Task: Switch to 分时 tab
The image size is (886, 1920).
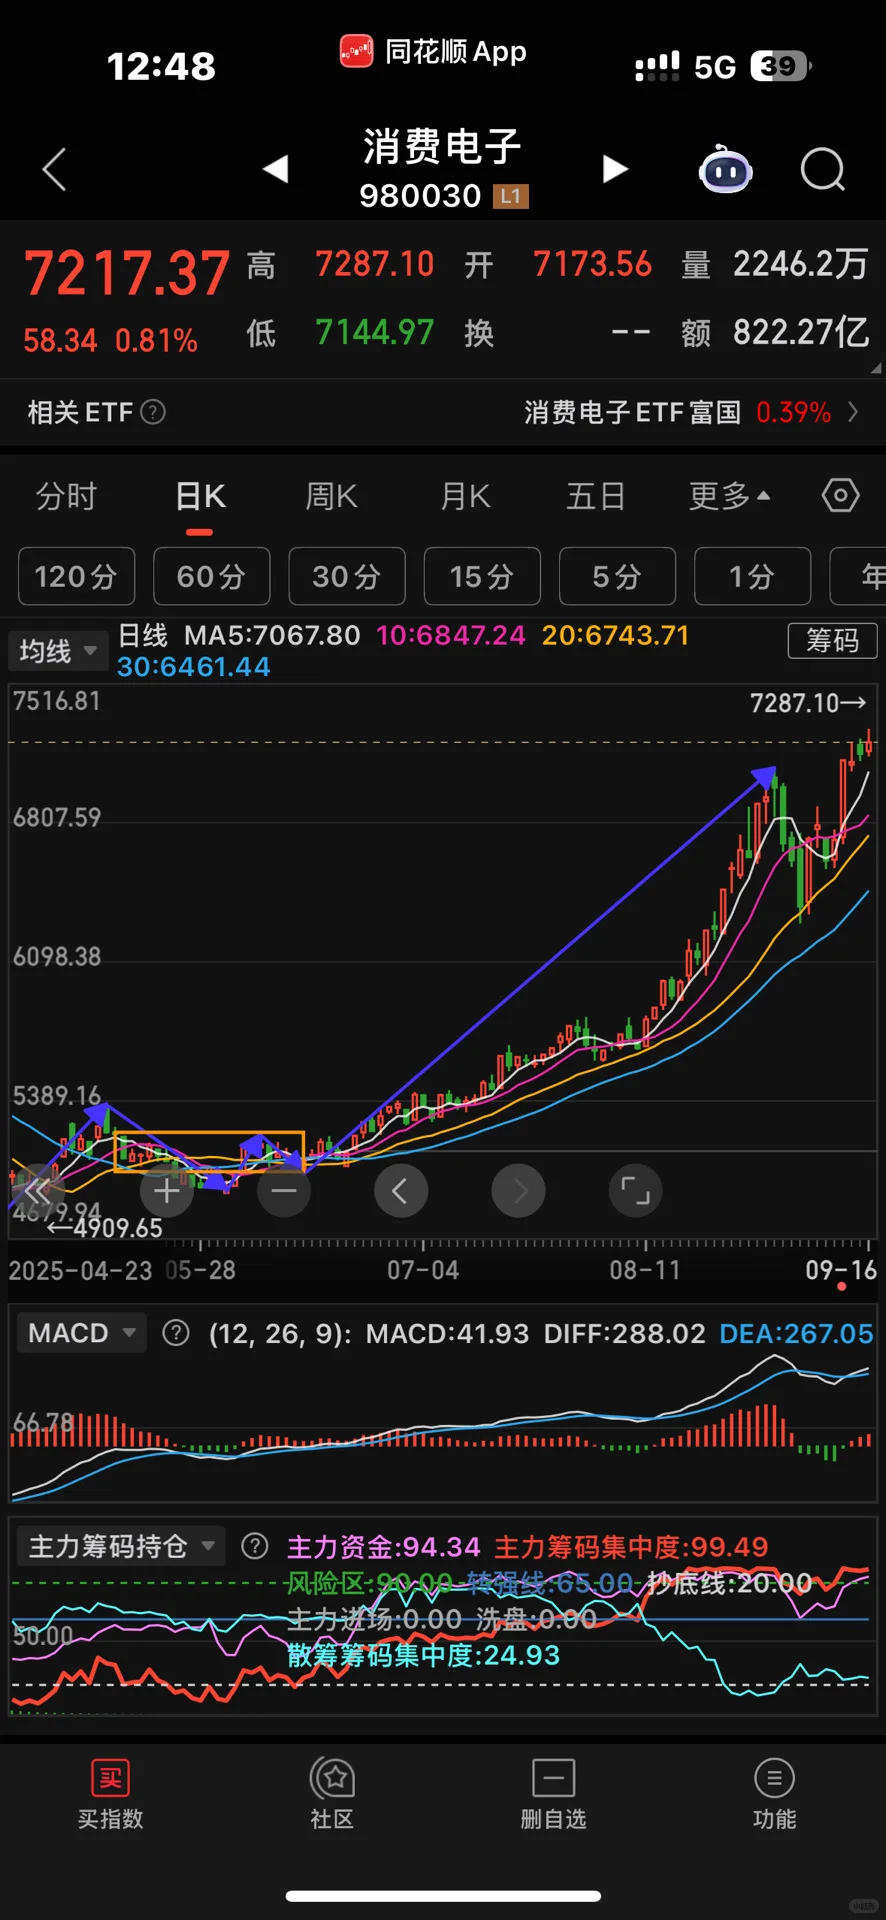Action: [x=66, y=496]
